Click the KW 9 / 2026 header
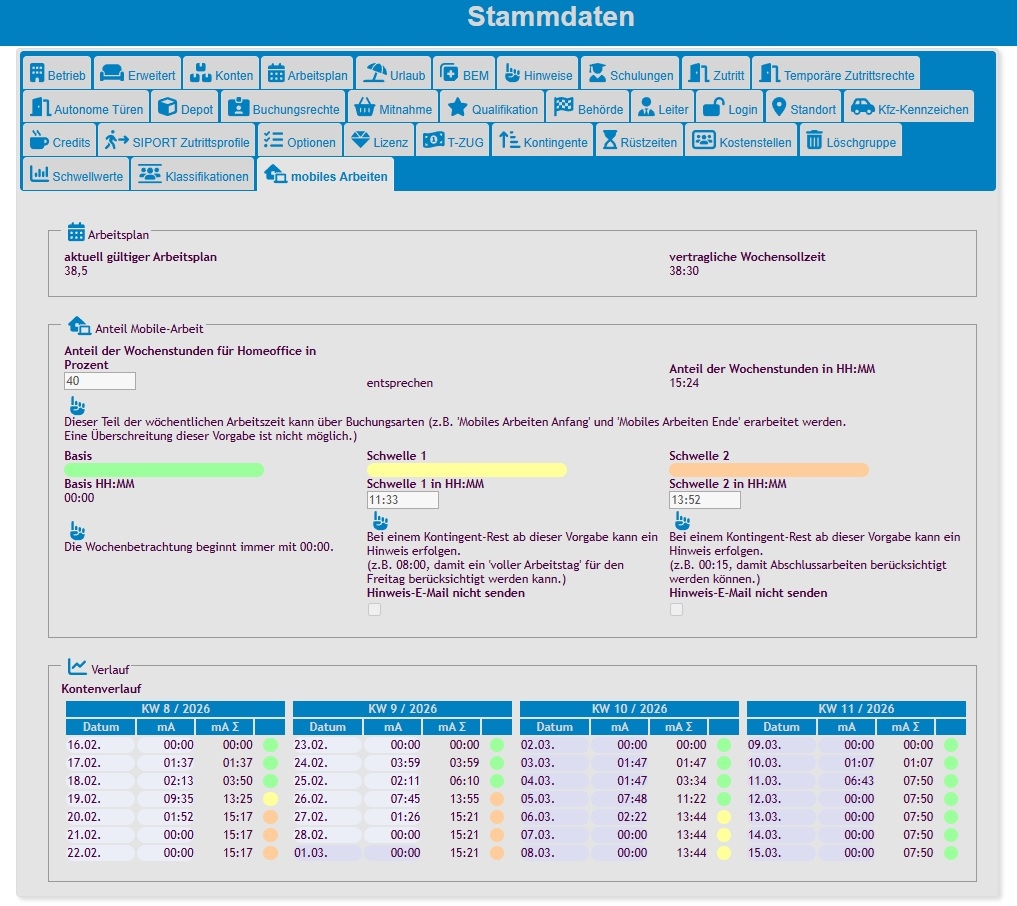The width and height of the screenshot is (1017, 906). pyautogui.click(x=402, y=709)
